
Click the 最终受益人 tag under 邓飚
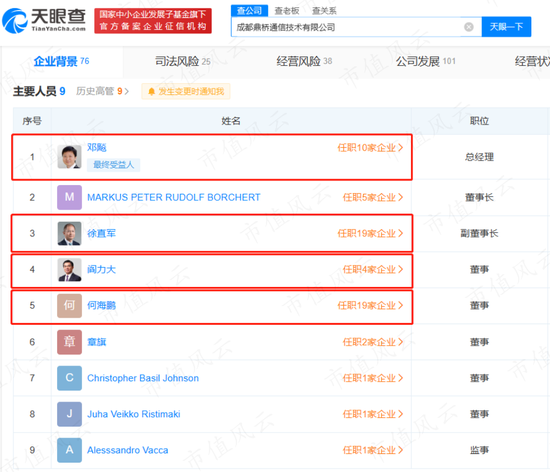[x=113, y=164]
